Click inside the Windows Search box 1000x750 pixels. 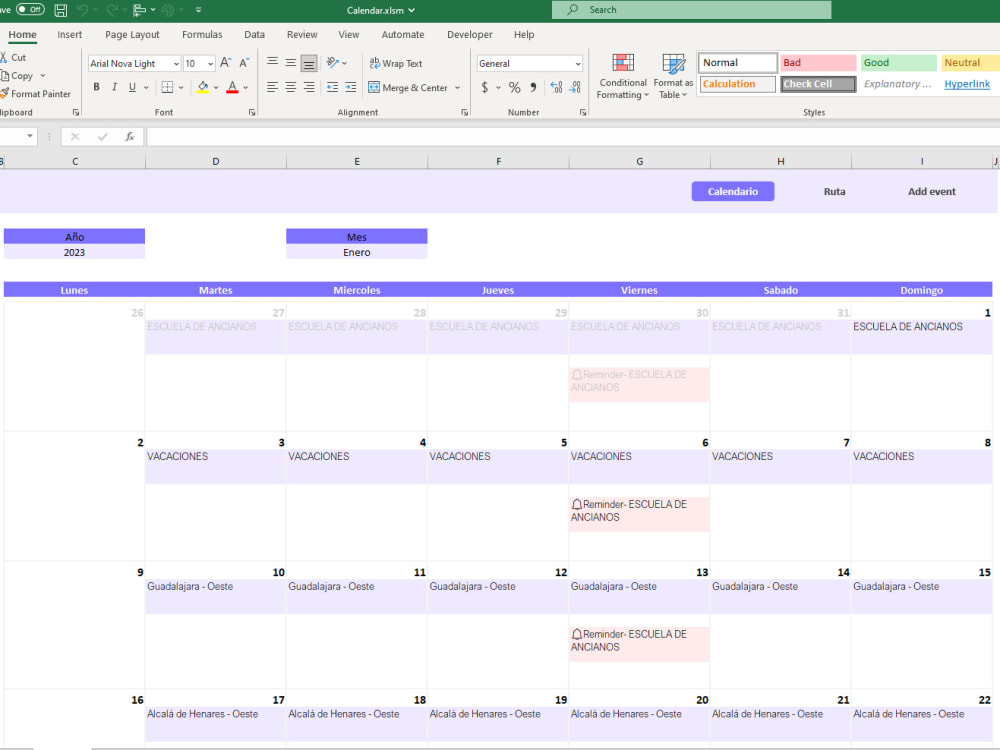pyautogui.click(x=689, y=9)
